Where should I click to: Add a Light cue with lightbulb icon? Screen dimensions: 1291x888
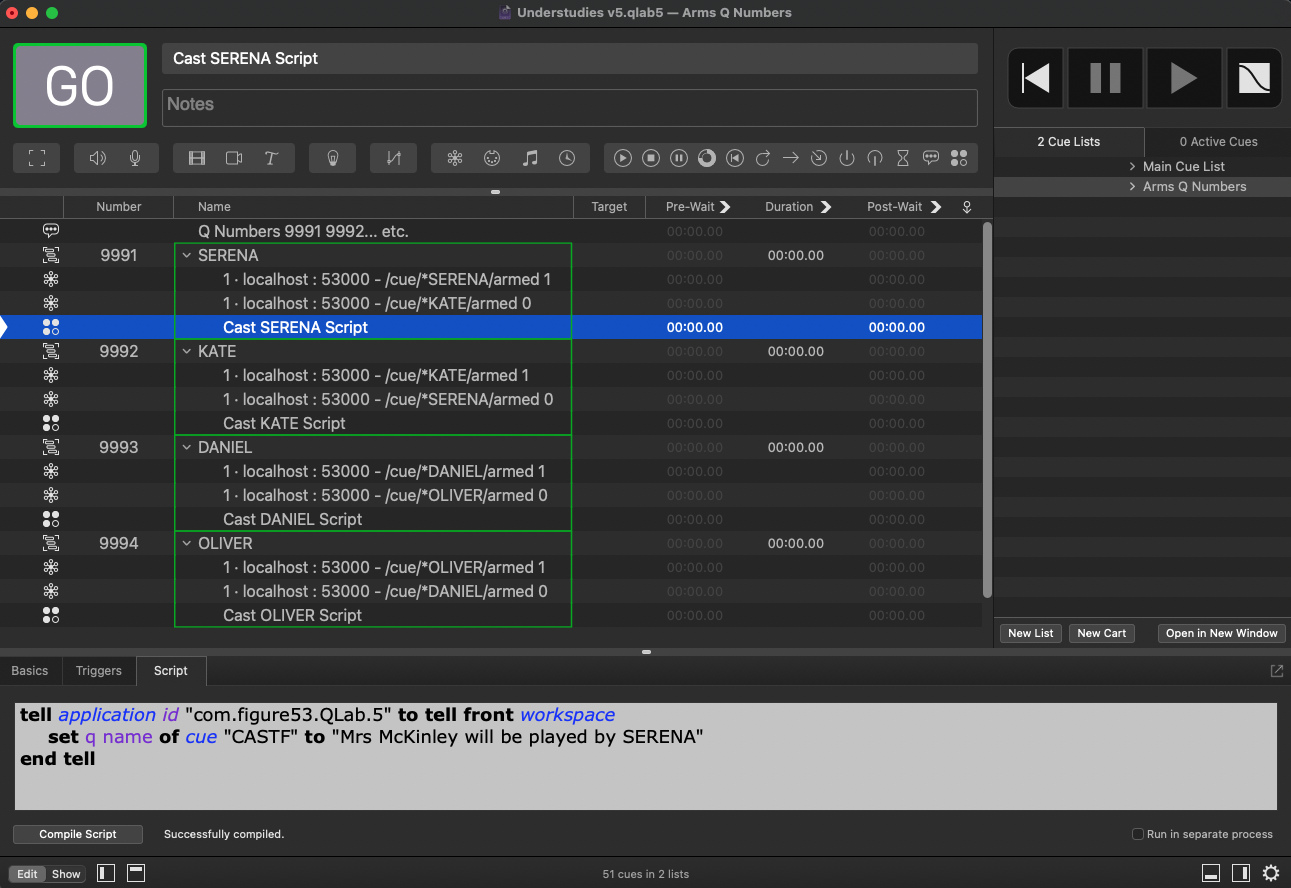[333, 158]
